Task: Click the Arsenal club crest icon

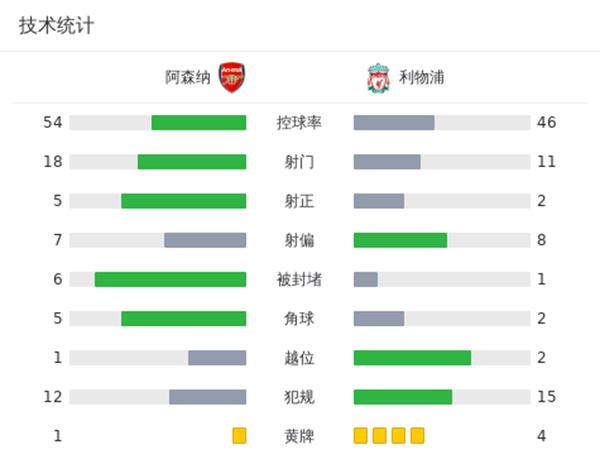Action: [x=232, y=77]
